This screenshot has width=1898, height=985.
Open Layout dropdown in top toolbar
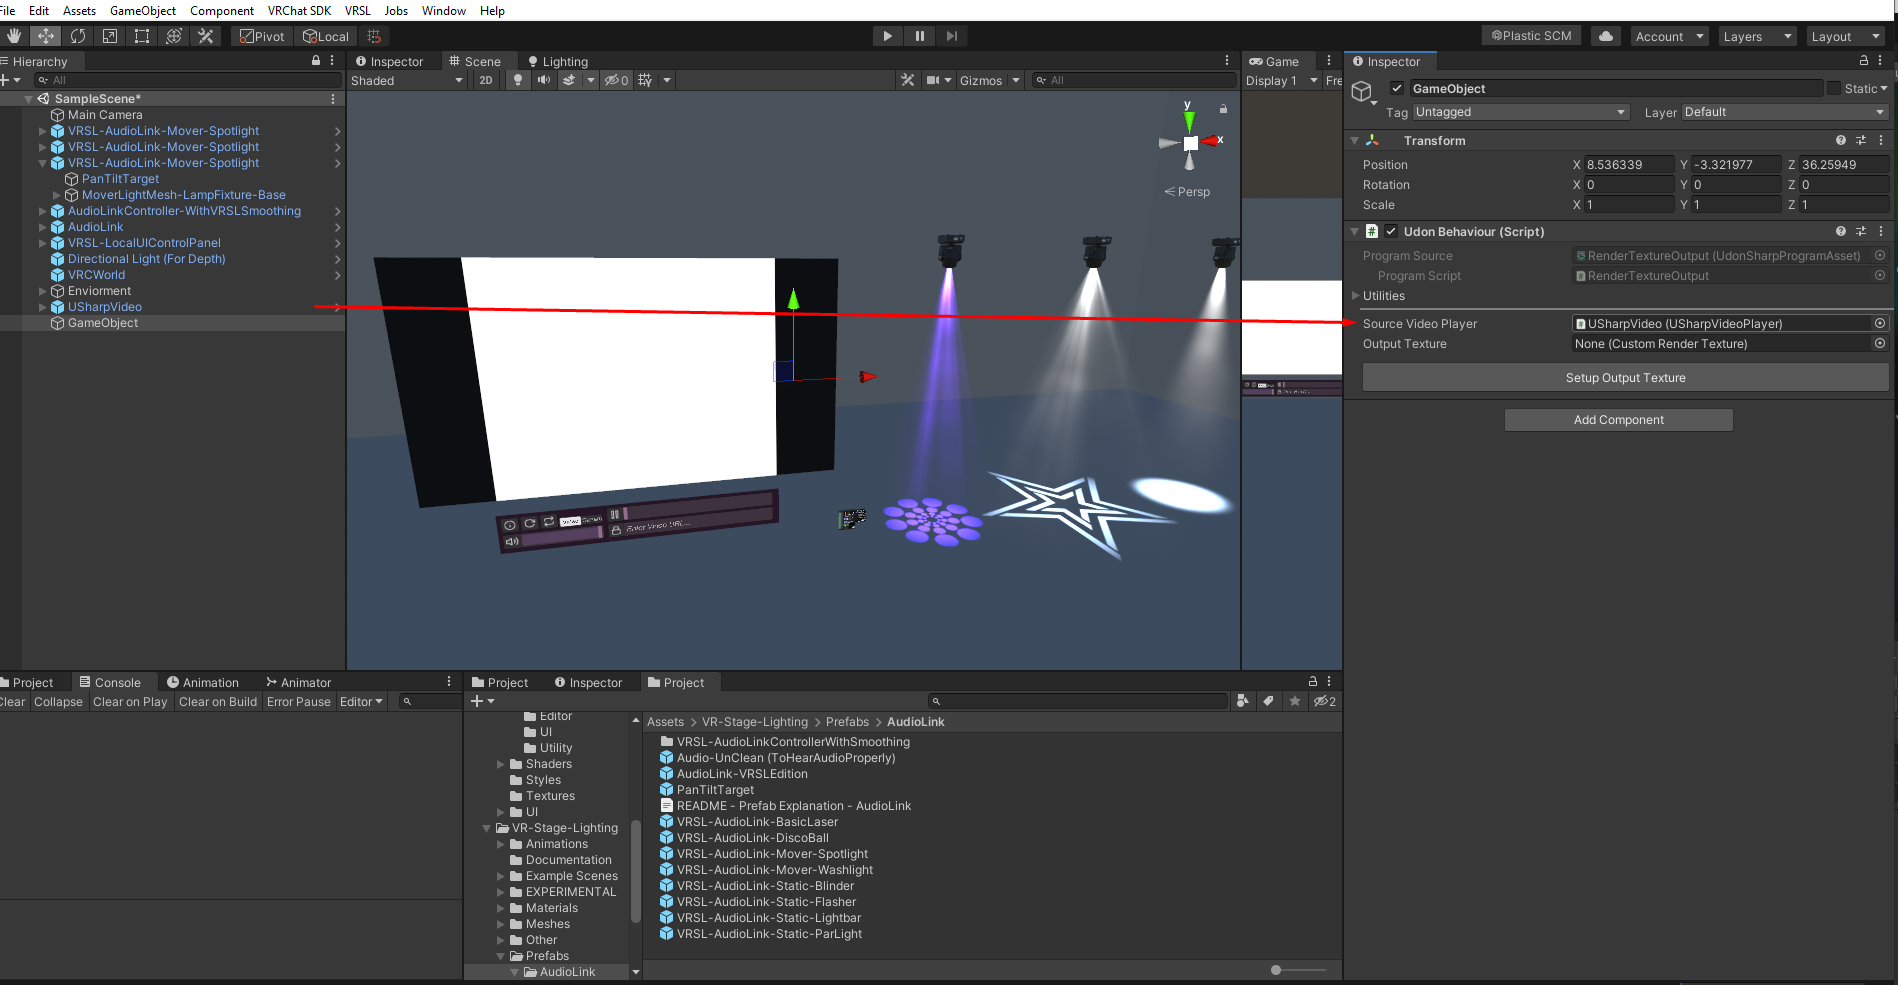click(1846, 36)
